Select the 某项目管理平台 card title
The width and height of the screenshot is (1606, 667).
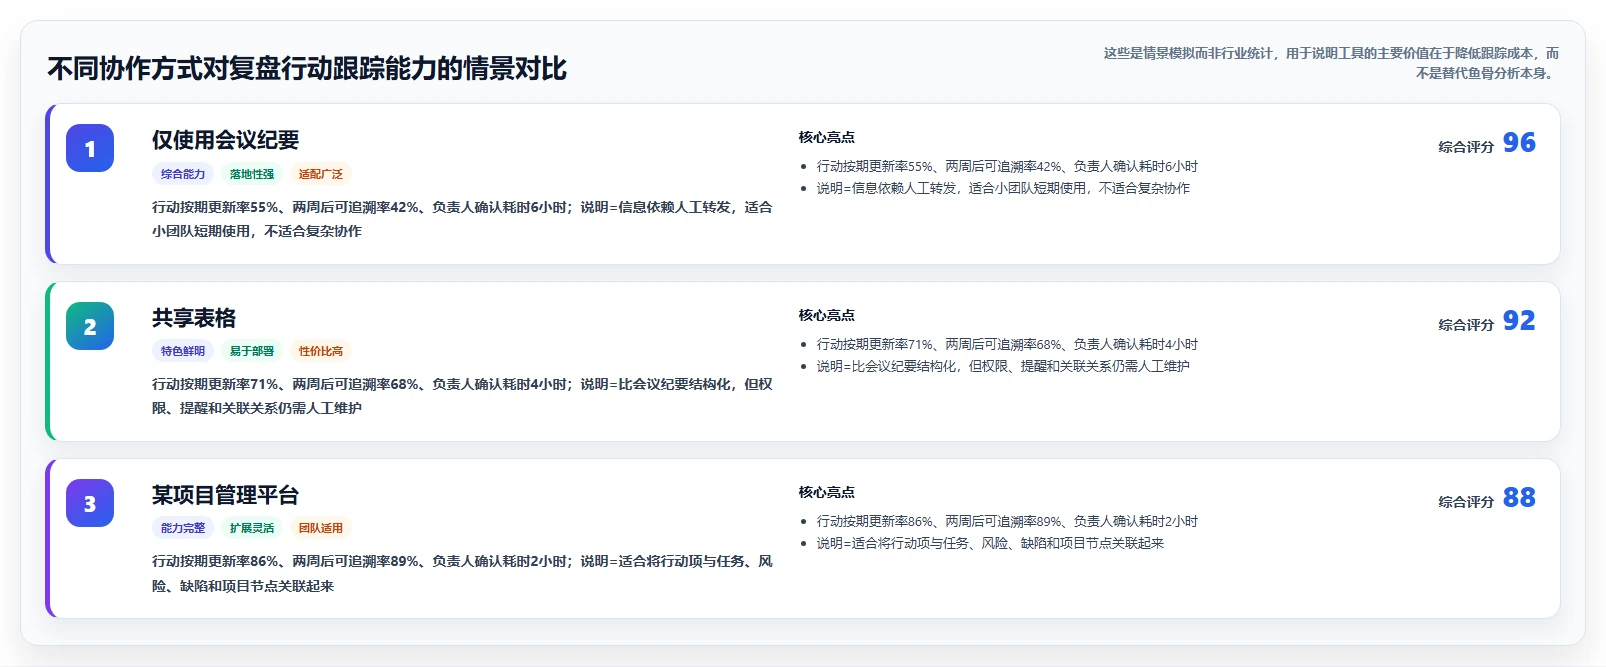point(226,495)
